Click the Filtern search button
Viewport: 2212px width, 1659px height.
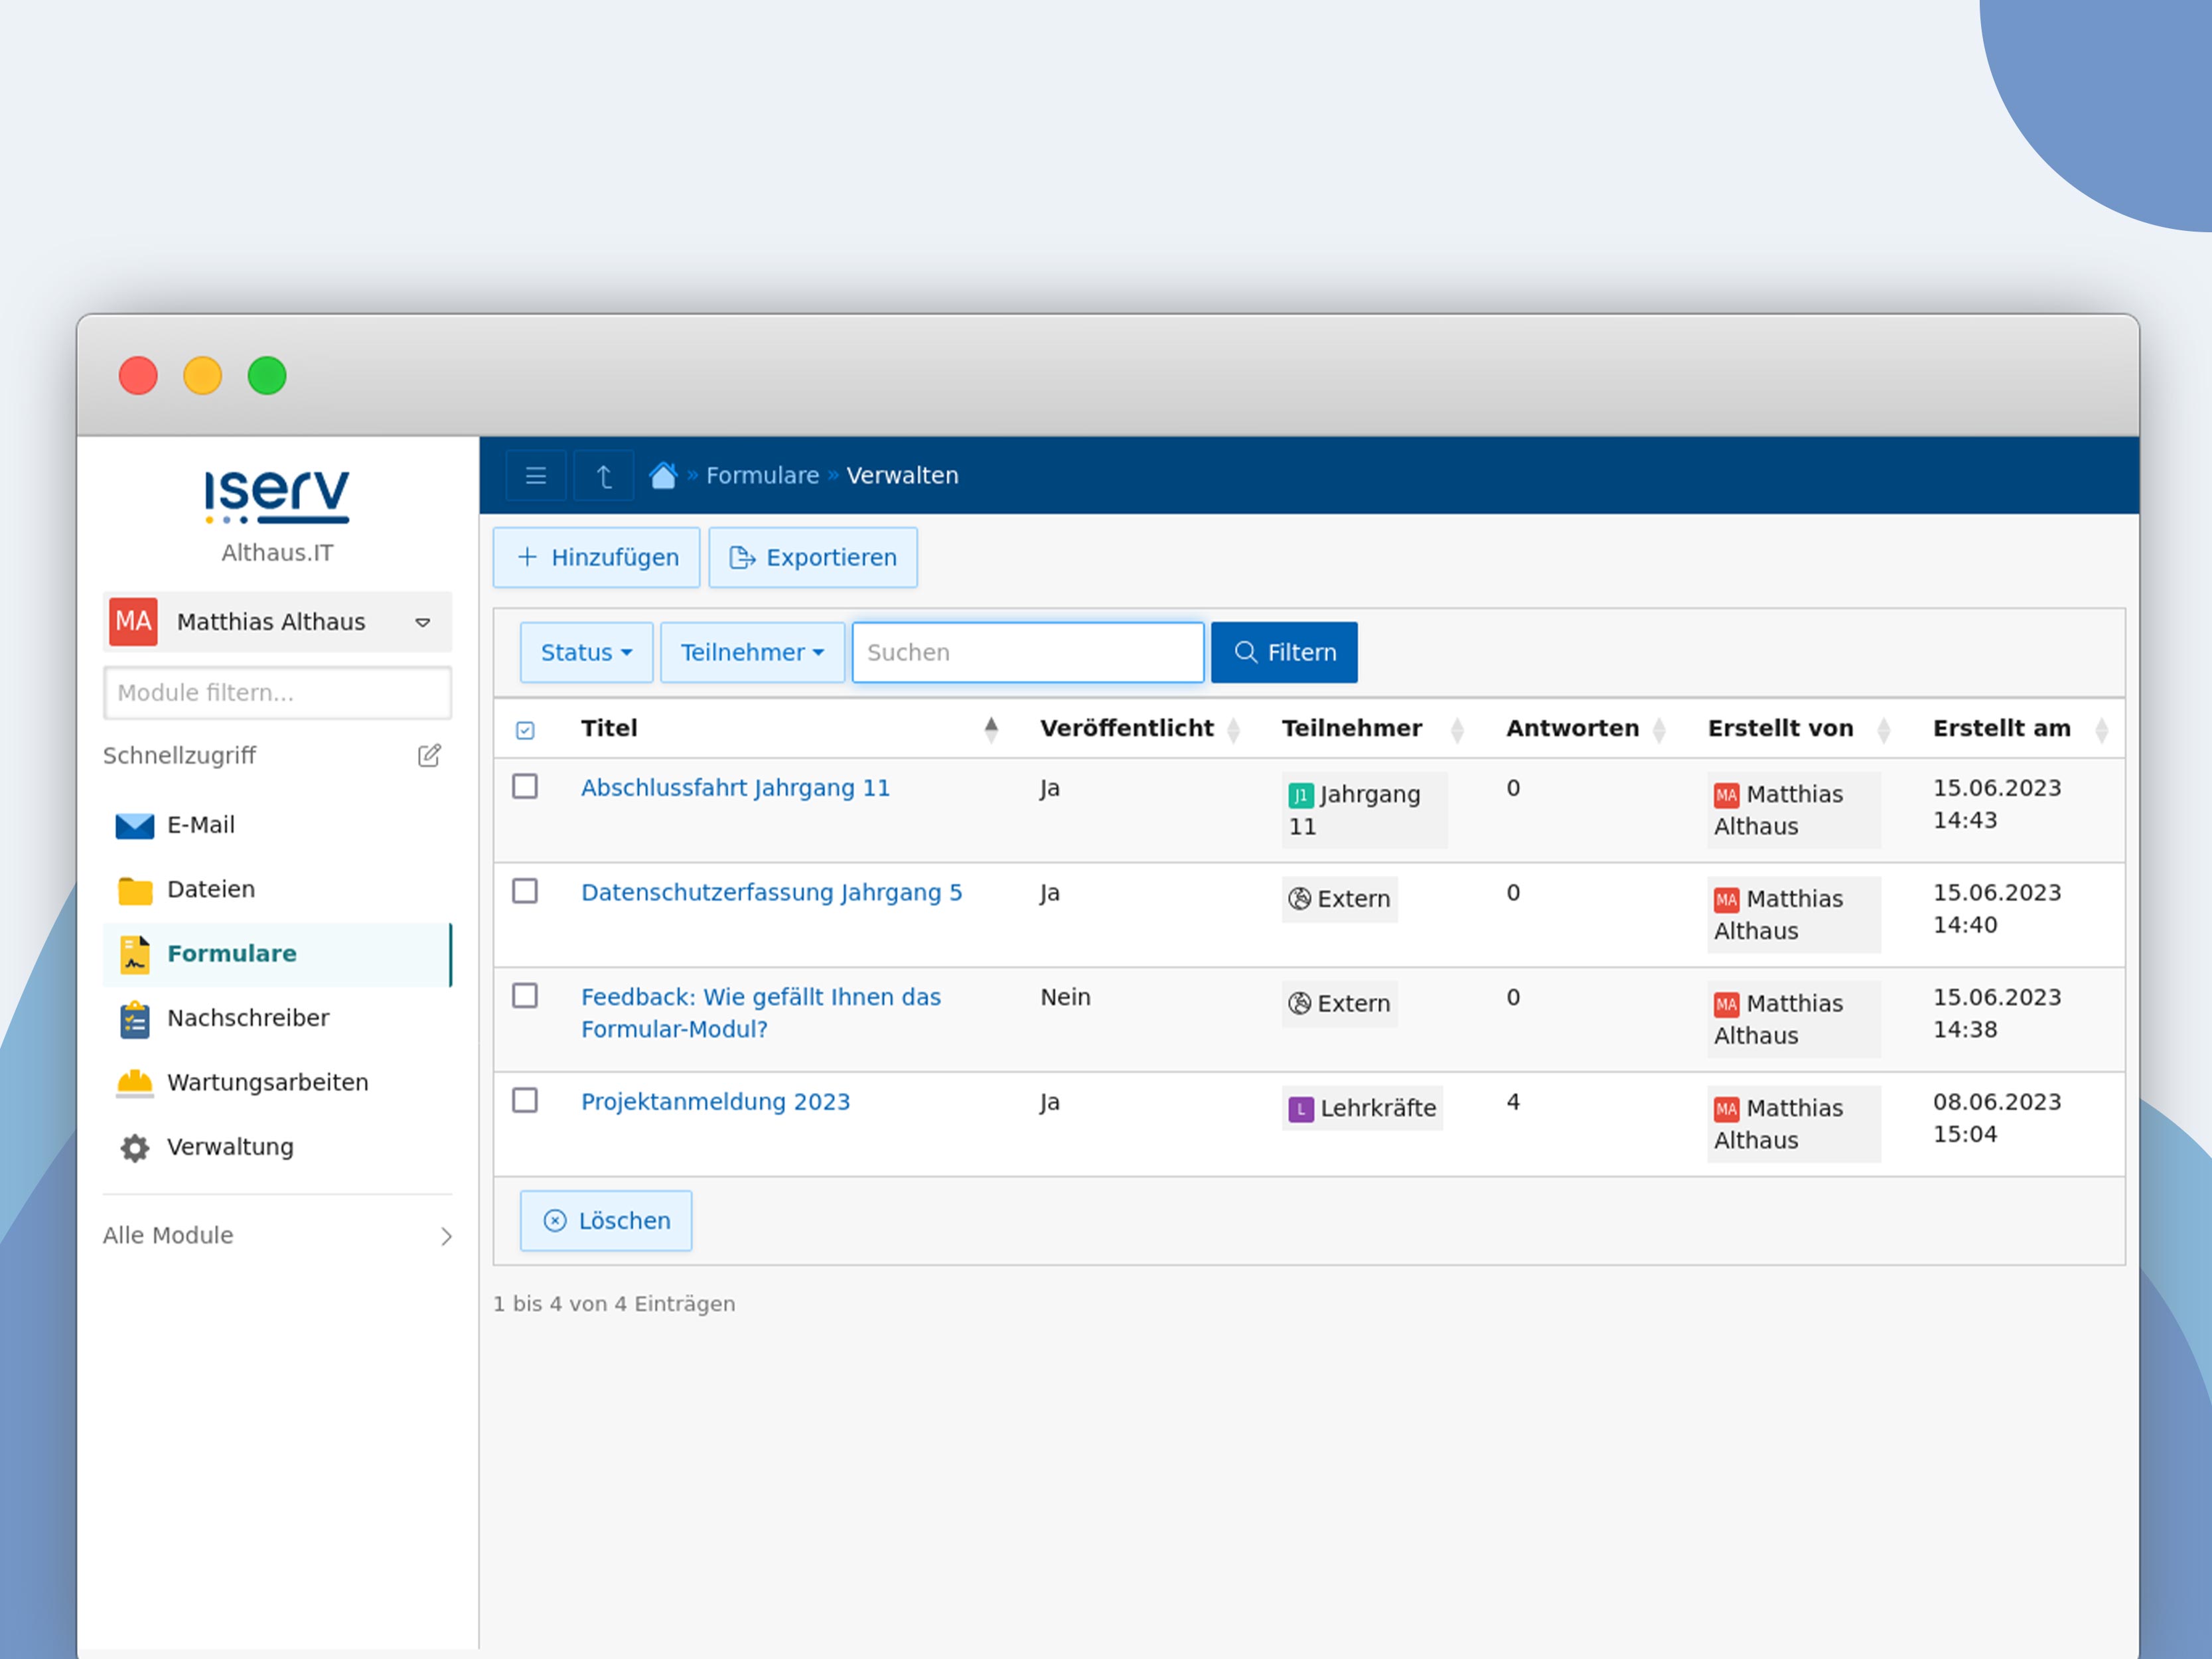coord(1284,653)
